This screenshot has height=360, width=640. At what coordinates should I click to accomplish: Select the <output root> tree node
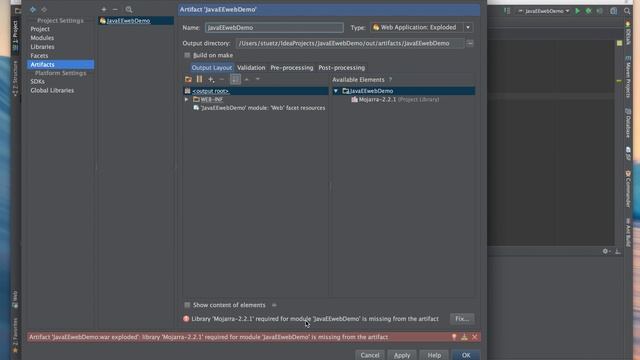[x=256, y=91]
